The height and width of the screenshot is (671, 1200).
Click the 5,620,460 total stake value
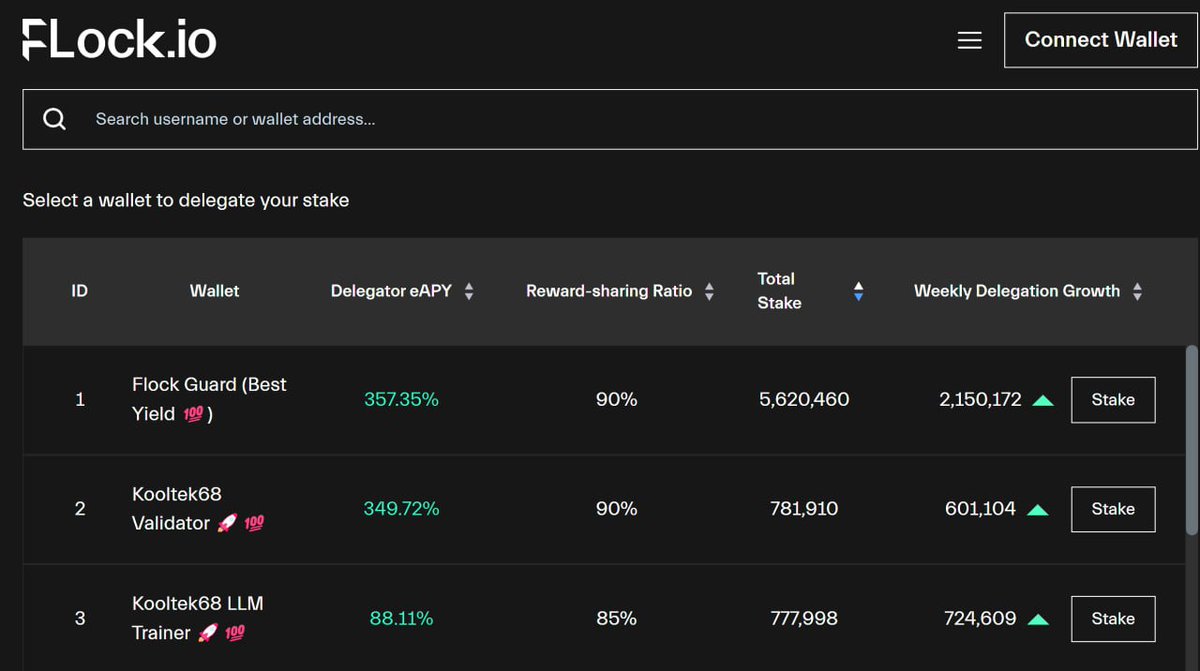(804, 400)
